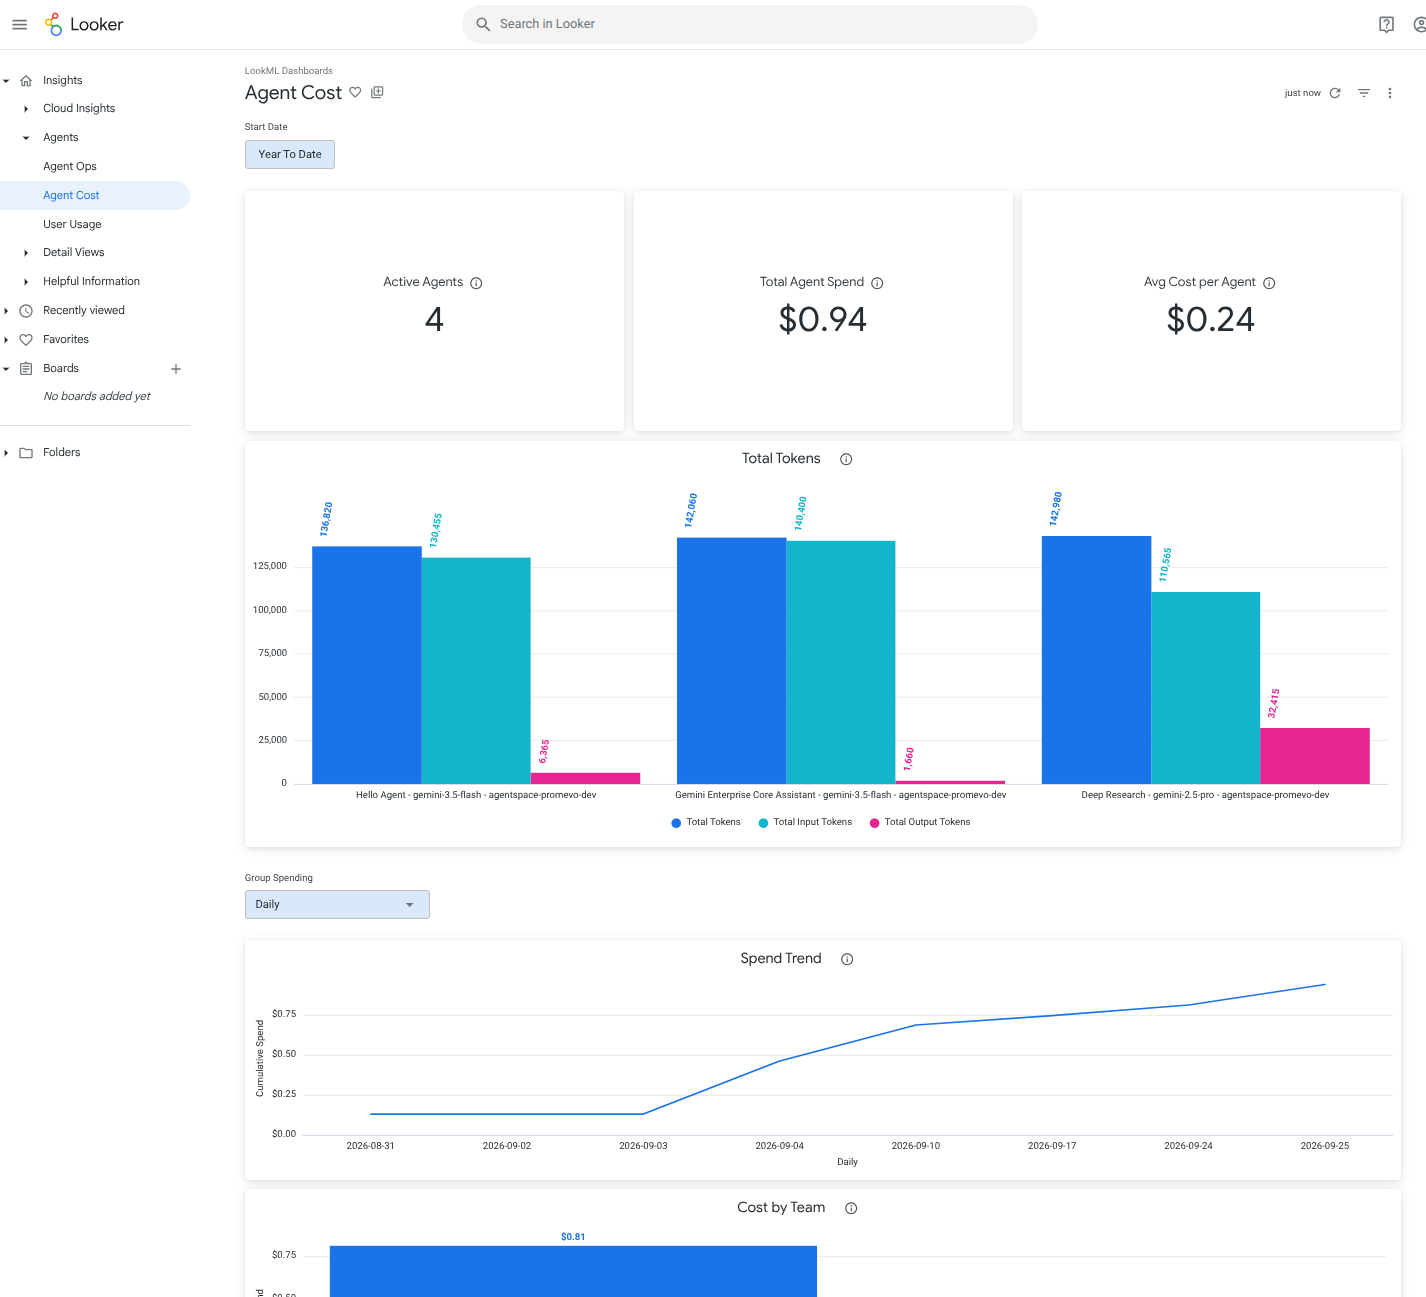Click Deep Research Total Output Tokens bar
Viewport: 1426px width, 1297px height.
tap(1315, 756)
